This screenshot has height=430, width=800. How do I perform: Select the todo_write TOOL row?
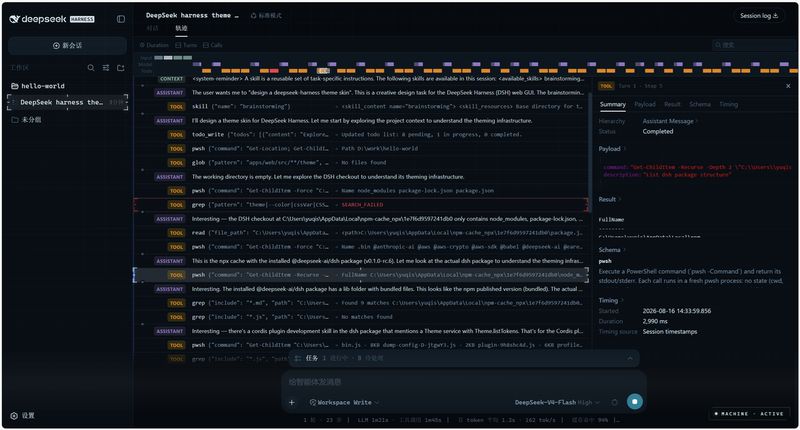tap(361, 135)
